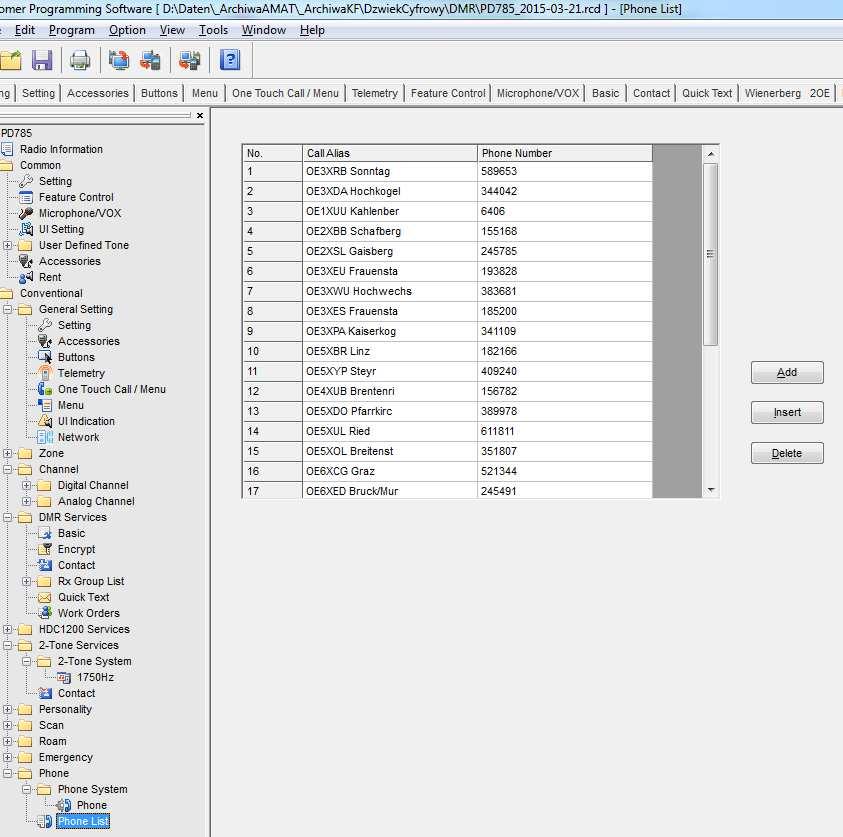
Task: Click the Open file toolbar icon
Action: 10,60
